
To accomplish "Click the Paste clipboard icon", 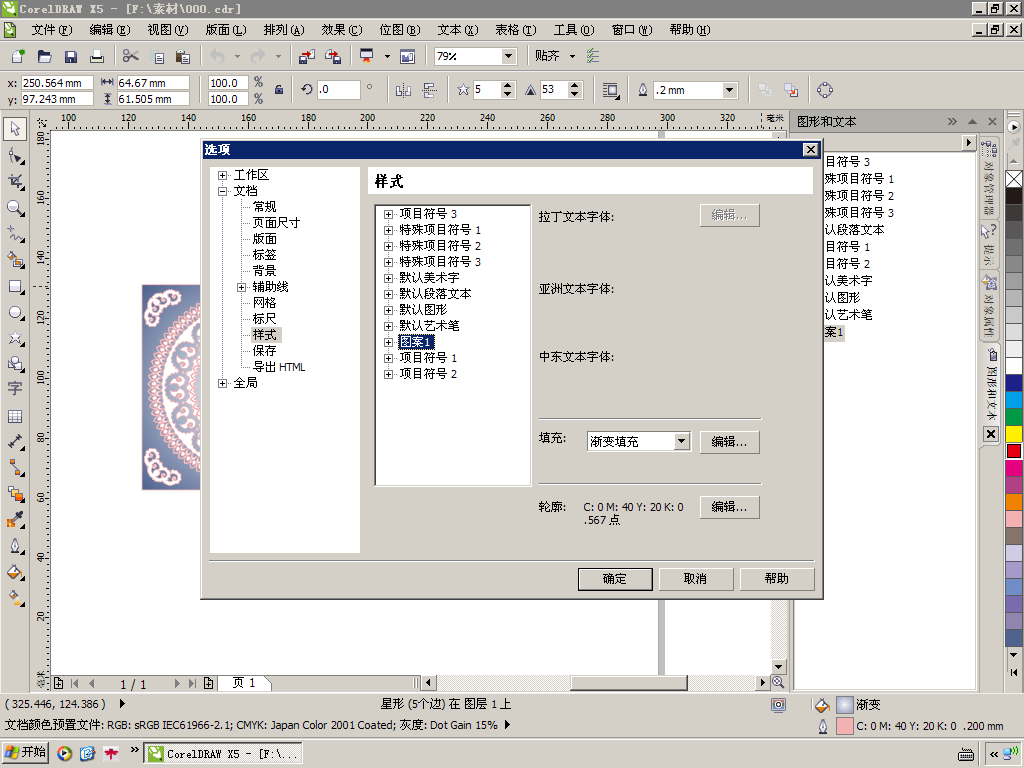I will pyautogui.click(x=183, y=56).
